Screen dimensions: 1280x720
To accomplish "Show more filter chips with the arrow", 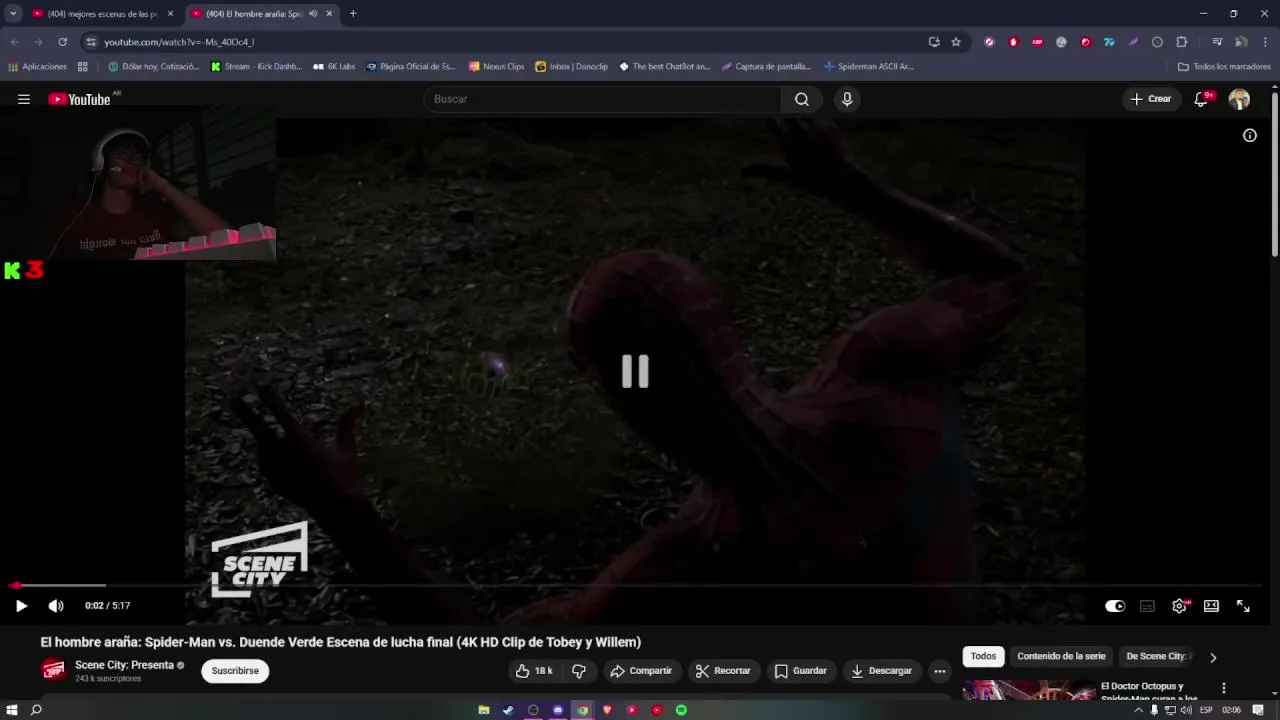I will (x=1213, y=657).
